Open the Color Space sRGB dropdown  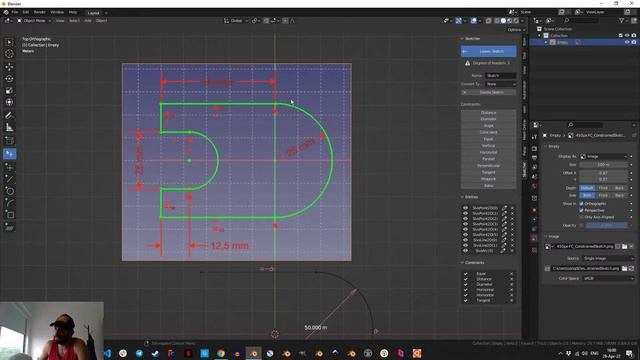click(607, 278)
